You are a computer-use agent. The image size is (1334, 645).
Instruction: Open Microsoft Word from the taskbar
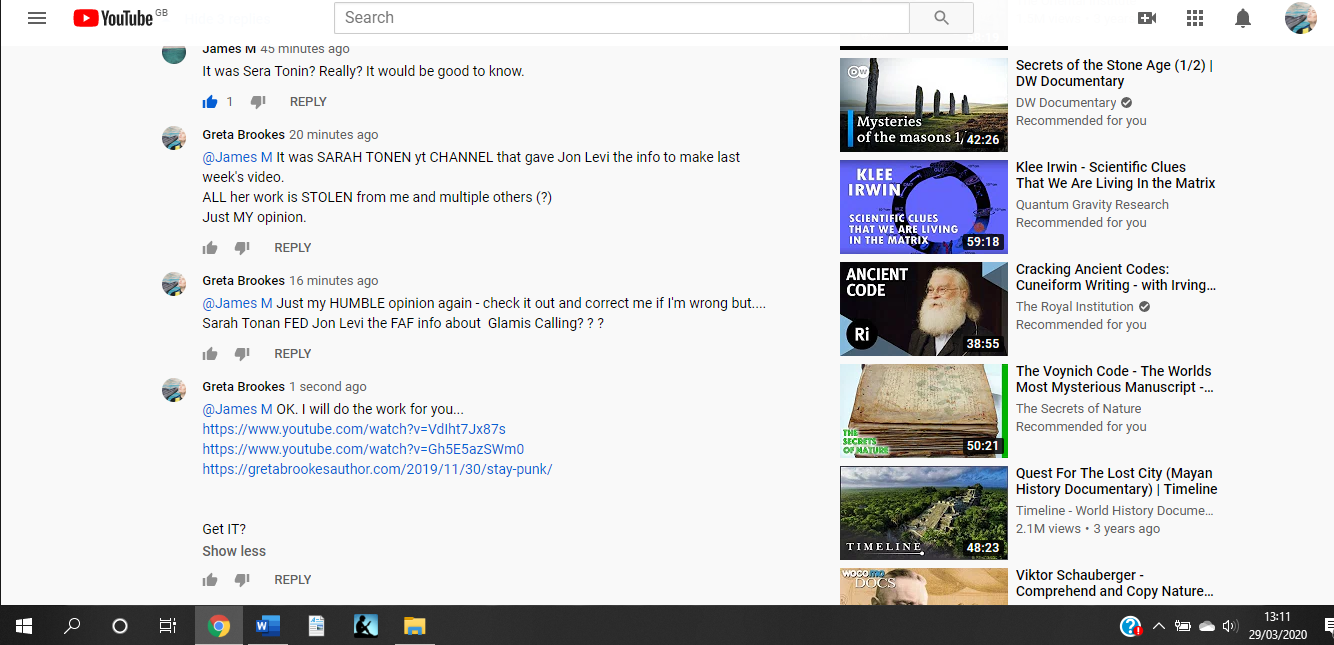click(267, 626)
